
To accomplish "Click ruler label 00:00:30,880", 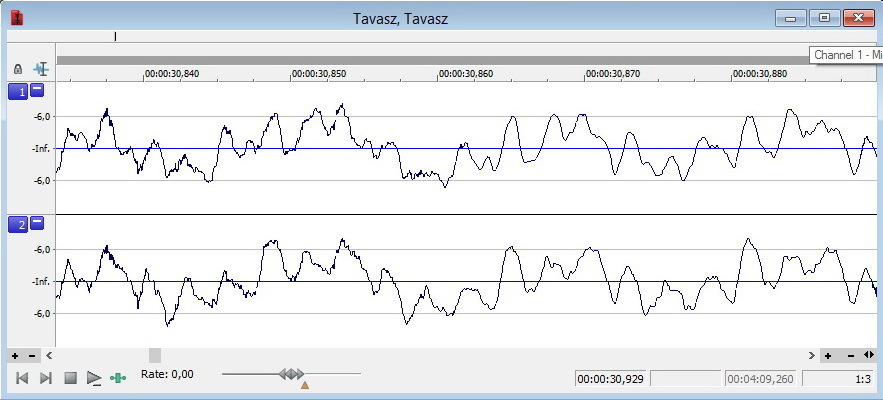I will (760, 74).
